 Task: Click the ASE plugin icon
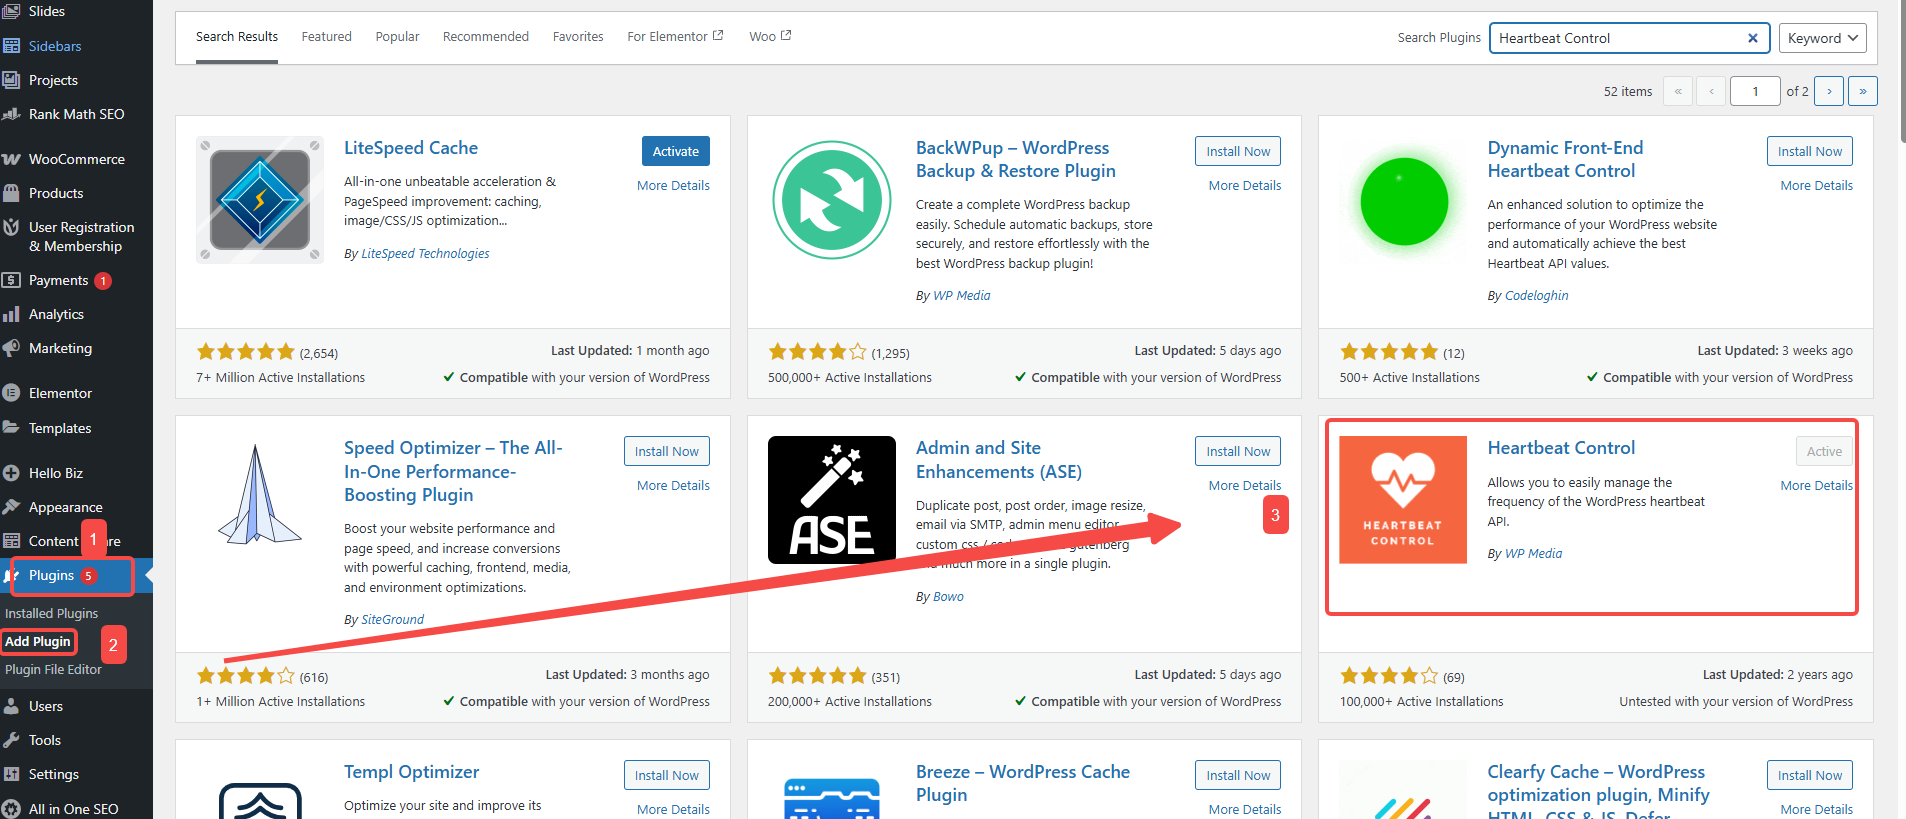pyautogui.click(x=831, y=500)
